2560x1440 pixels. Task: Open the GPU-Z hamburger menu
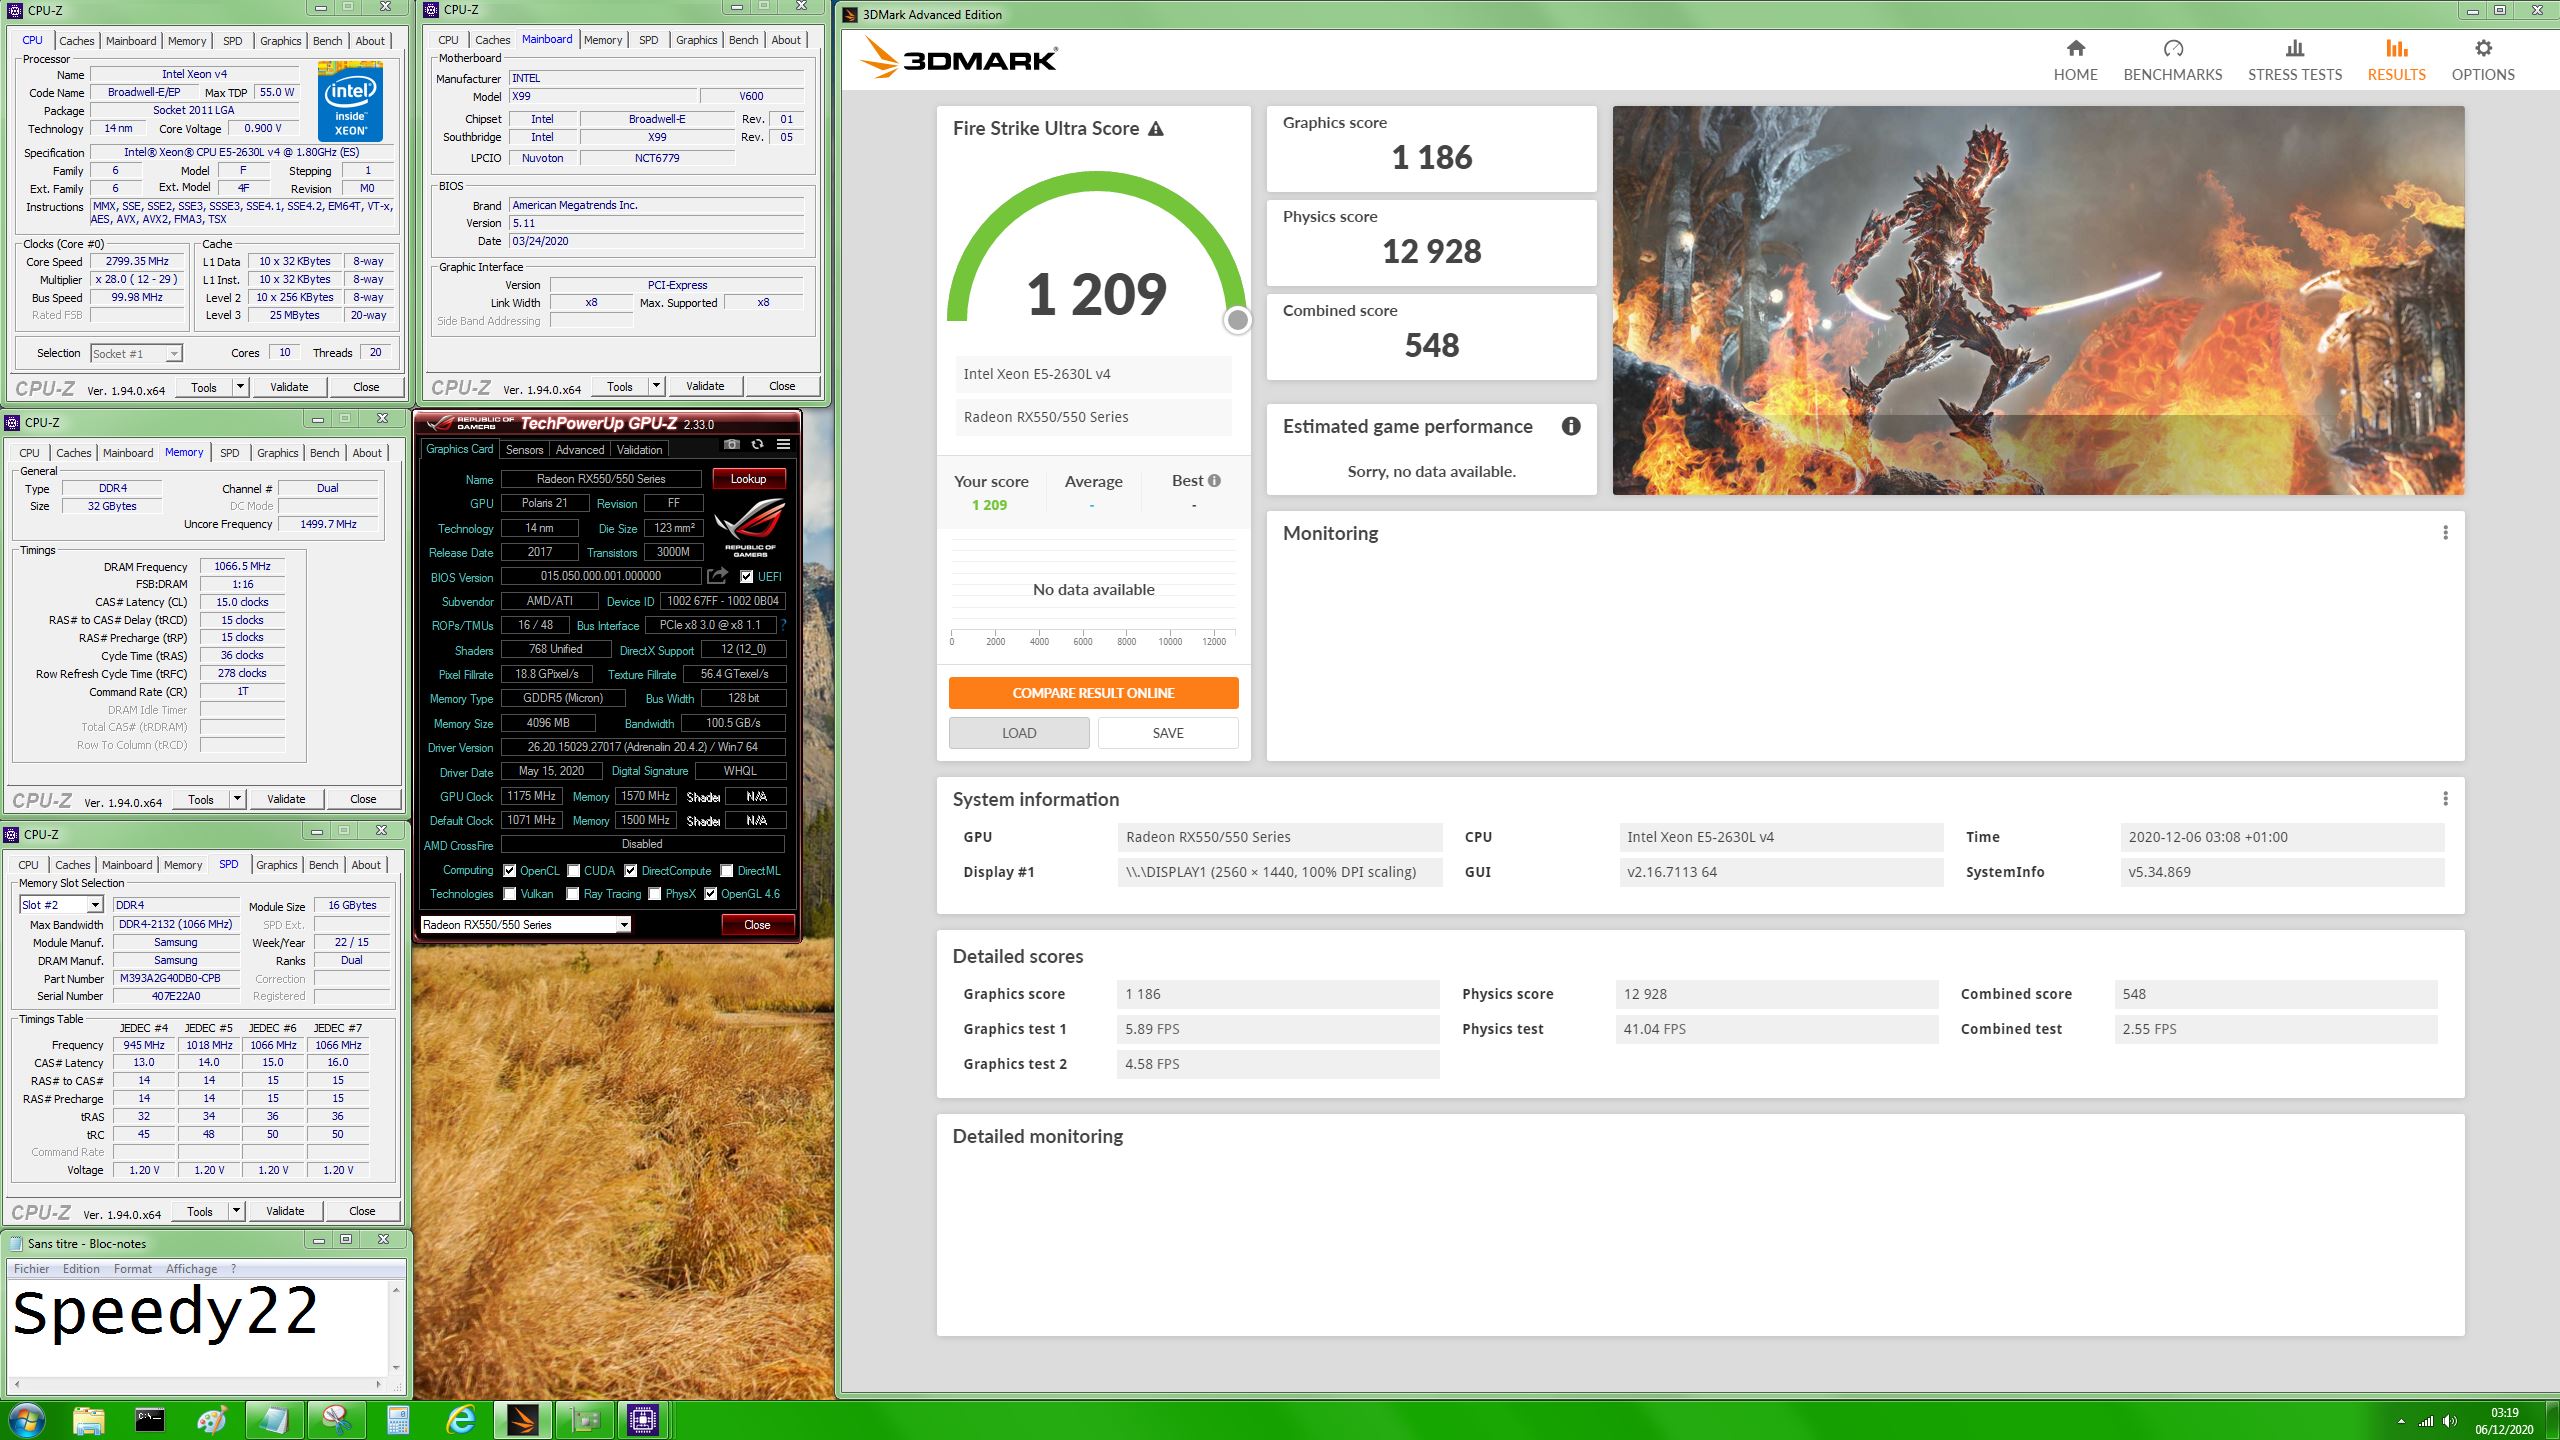coord(783,445)
